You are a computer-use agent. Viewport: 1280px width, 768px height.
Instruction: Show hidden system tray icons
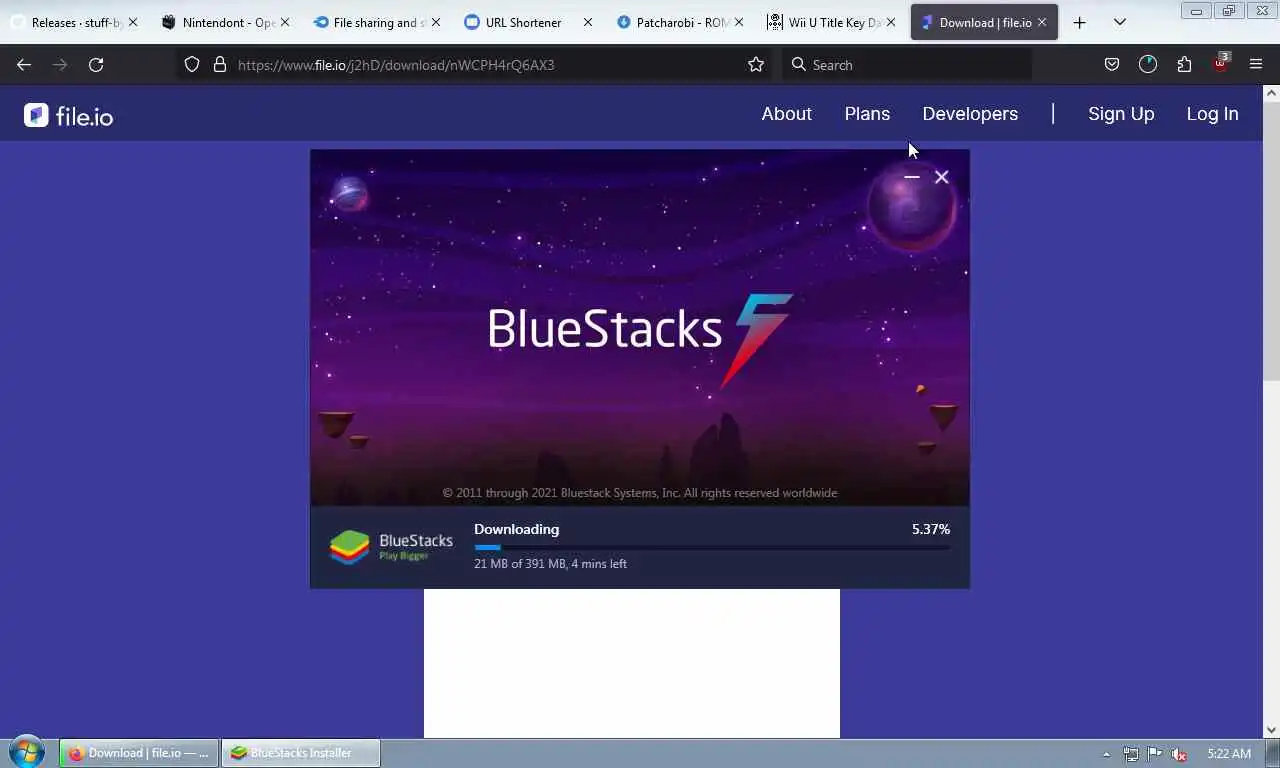coord(1106,754)
